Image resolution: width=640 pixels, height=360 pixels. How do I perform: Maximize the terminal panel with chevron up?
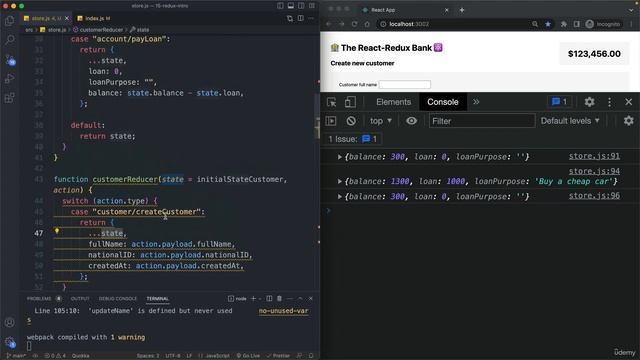pos(300,299)
